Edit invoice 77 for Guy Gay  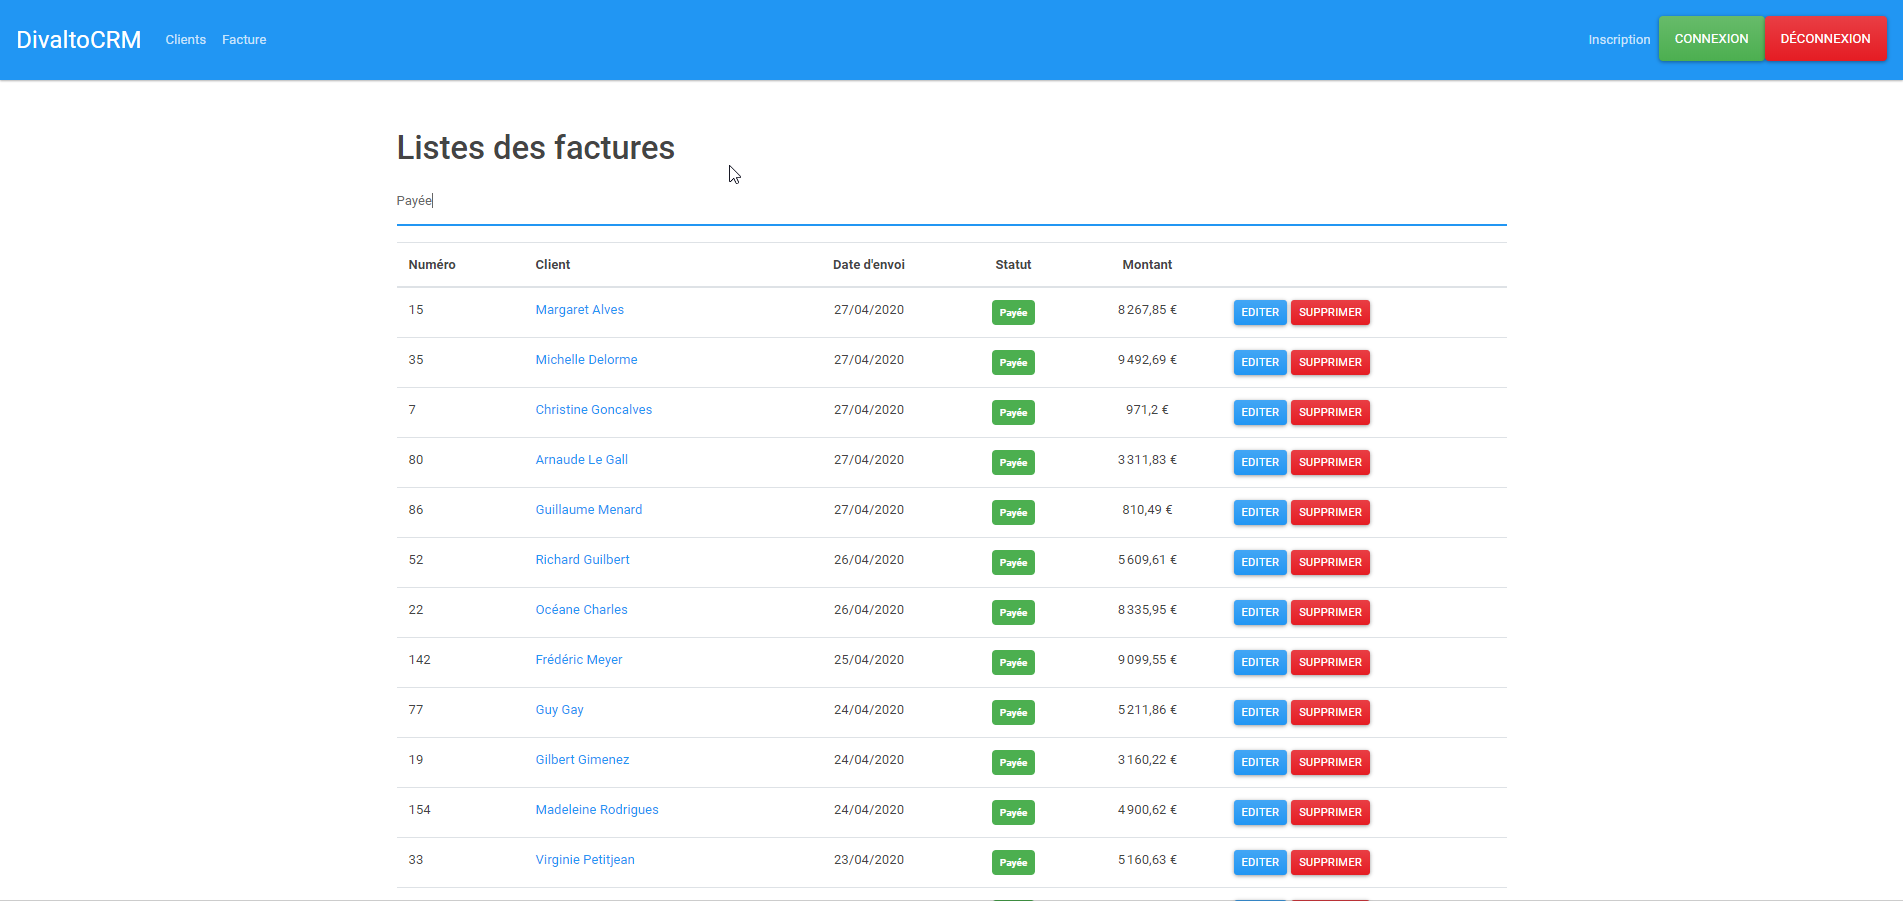pos(1260,712)
